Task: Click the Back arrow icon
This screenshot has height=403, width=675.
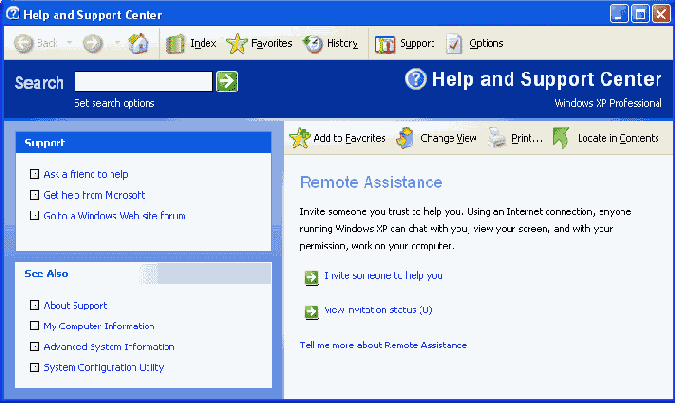Action: point(24,43)
